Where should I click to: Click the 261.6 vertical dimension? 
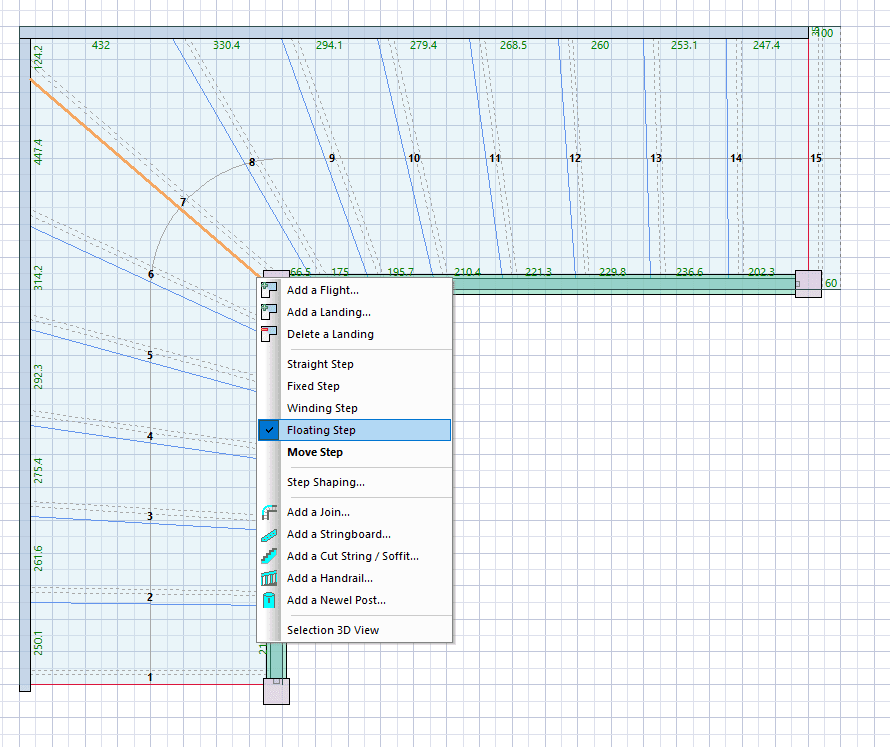pos(38,558)
